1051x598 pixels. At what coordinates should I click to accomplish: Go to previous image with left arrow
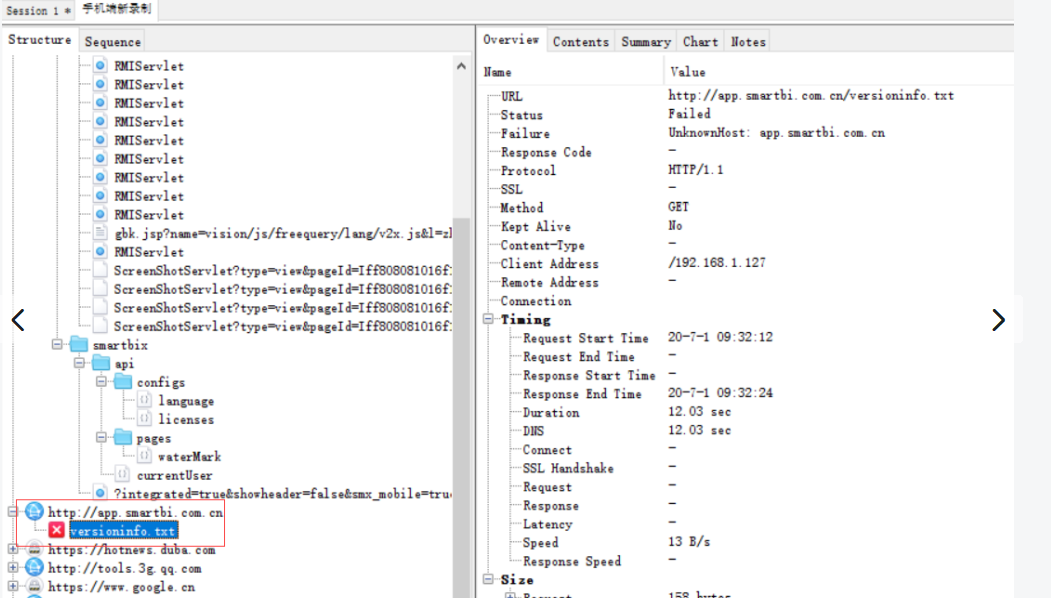coord(18,320)
